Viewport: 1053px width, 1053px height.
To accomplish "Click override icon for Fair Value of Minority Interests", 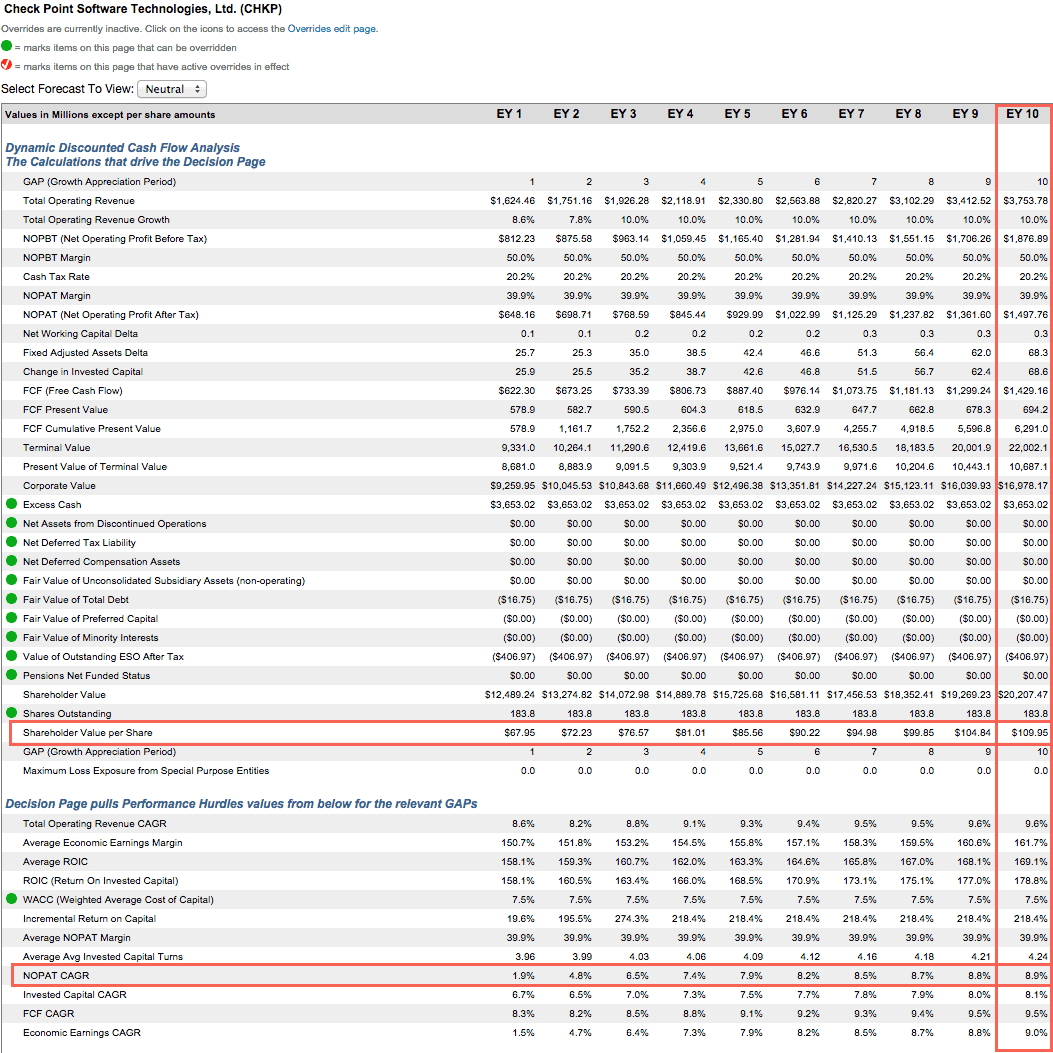I will tap(11, 637).
